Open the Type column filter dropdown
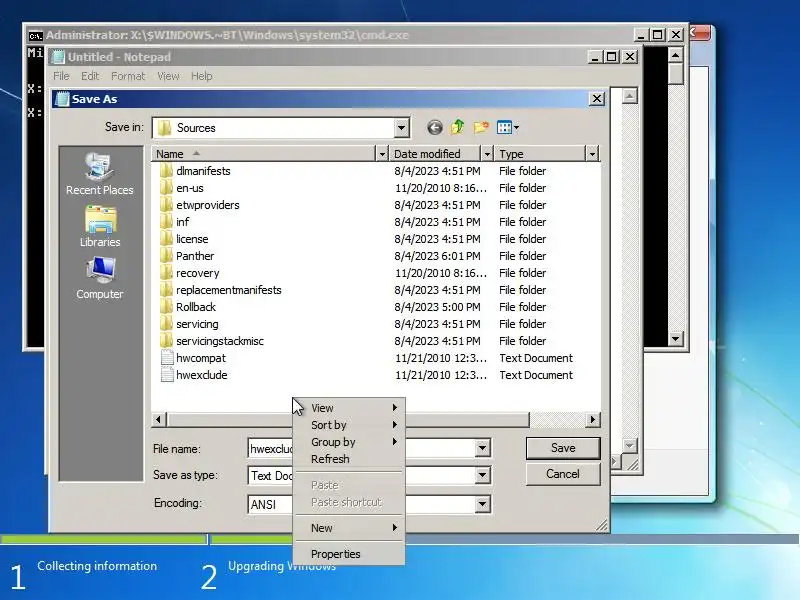The image size is (800, 600). point(592,154)
